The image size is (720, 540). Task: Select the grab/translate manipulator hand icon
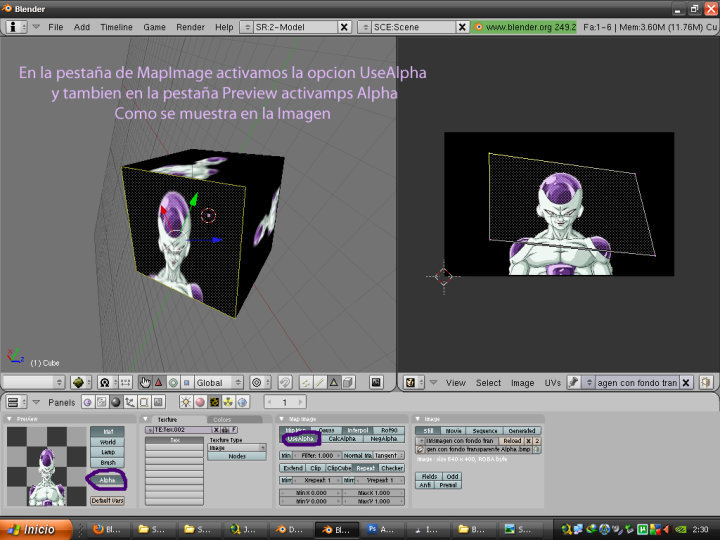[145, 382]
